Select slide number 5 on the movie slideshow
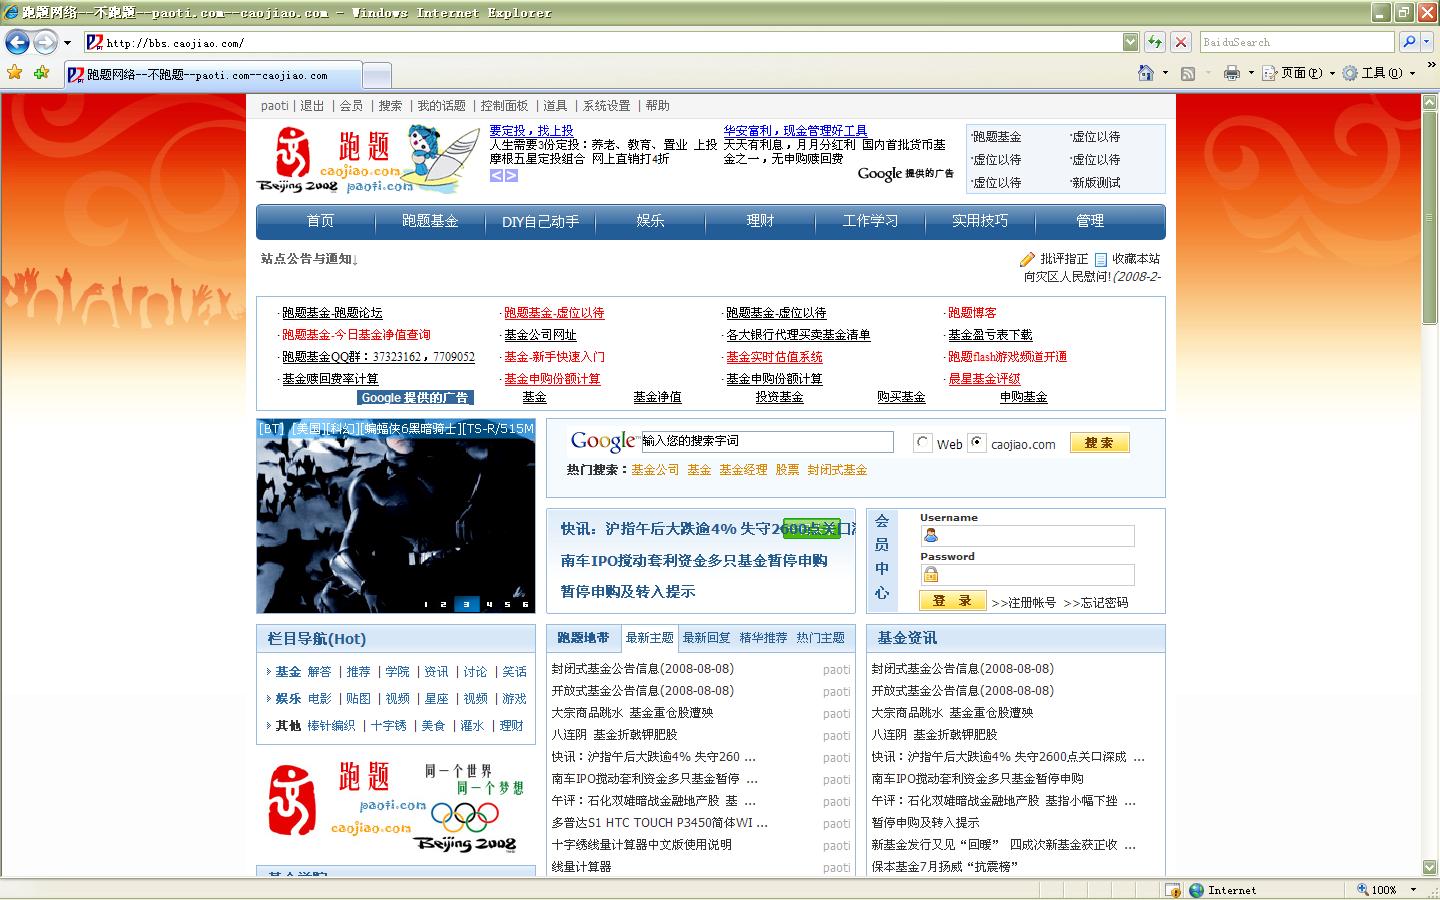 point(508,604)
